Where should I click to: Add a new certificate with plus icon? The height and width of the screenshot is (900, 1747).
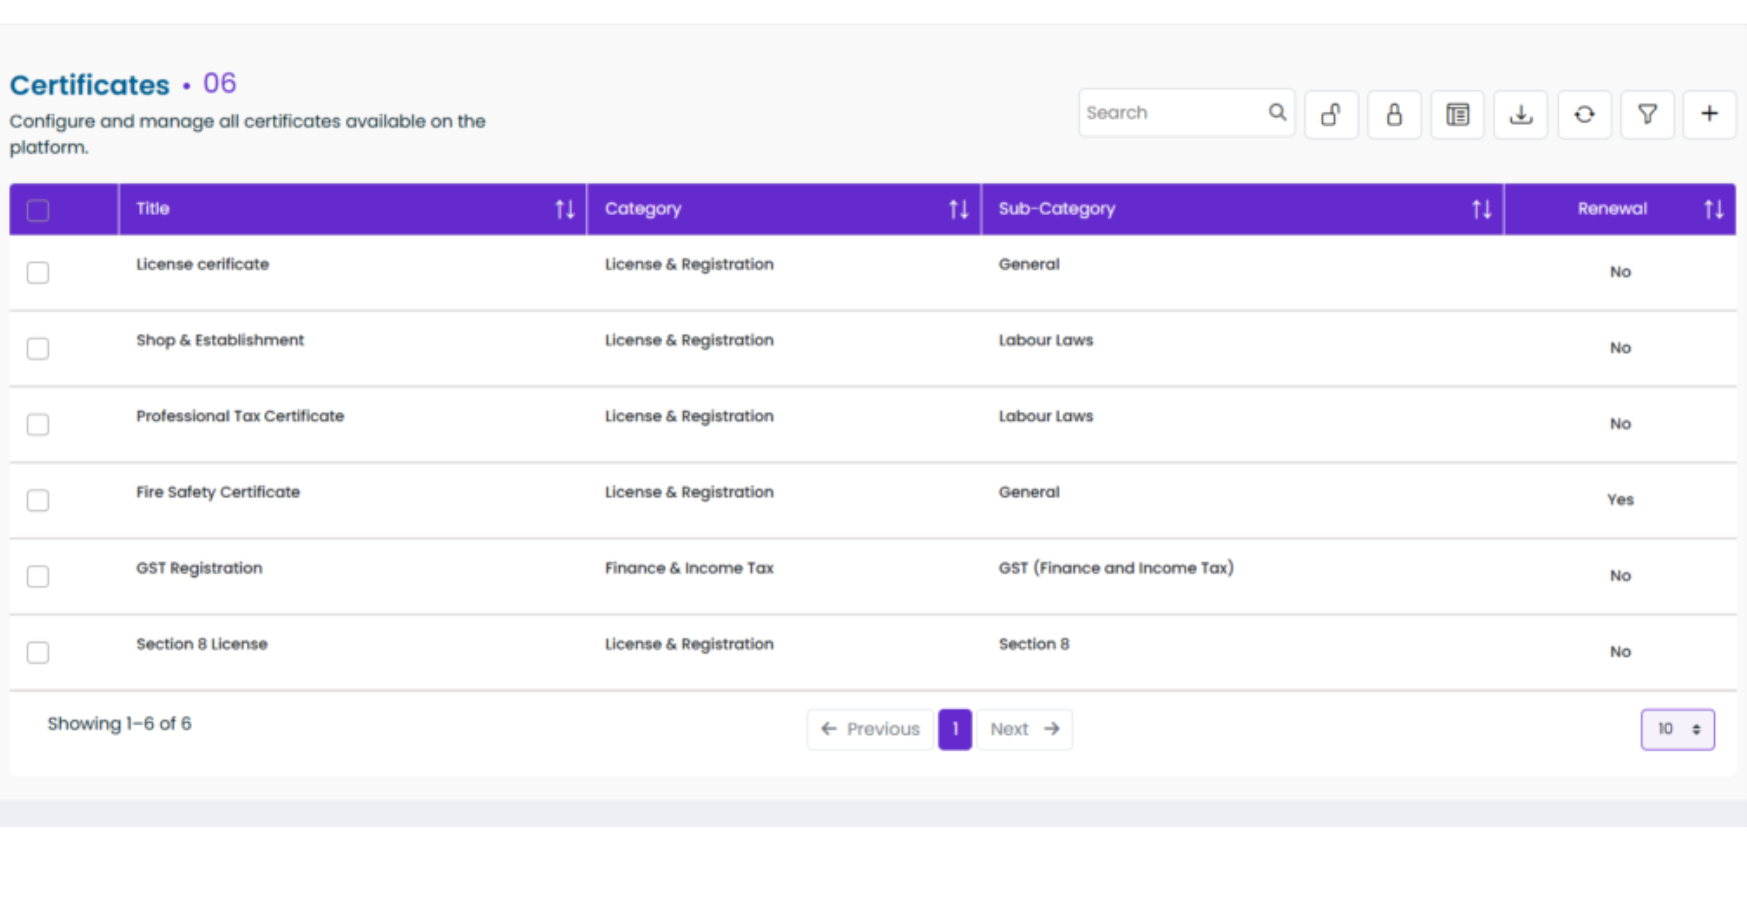(x=1710, y=114)
